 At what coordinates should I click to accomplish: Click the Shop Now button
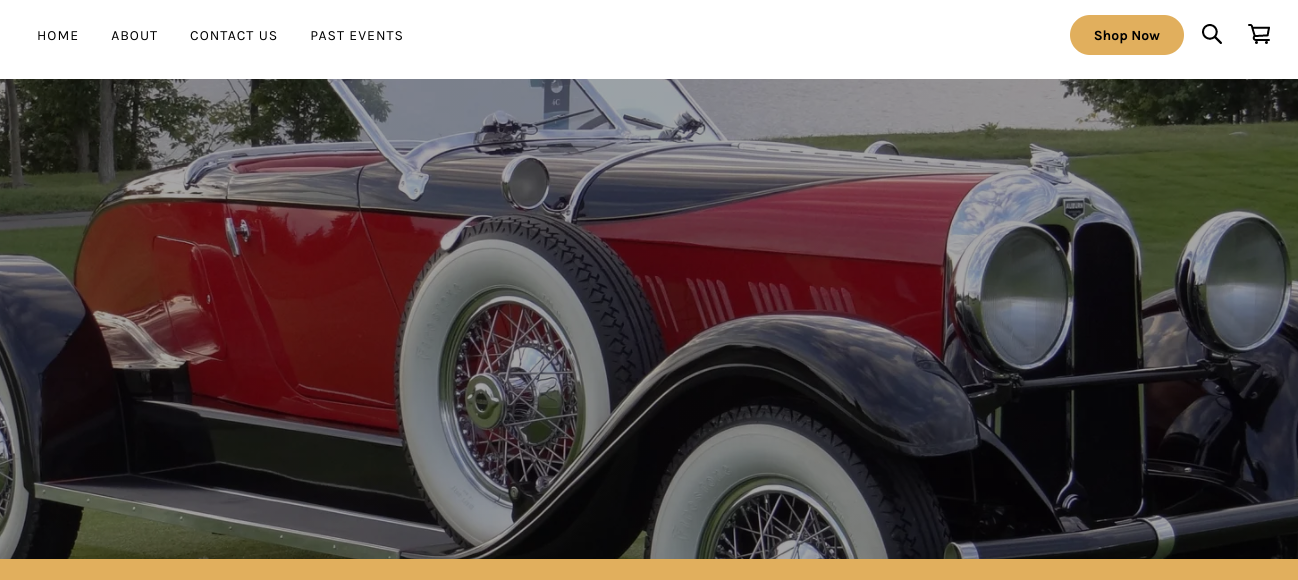tap(1127, 35)
